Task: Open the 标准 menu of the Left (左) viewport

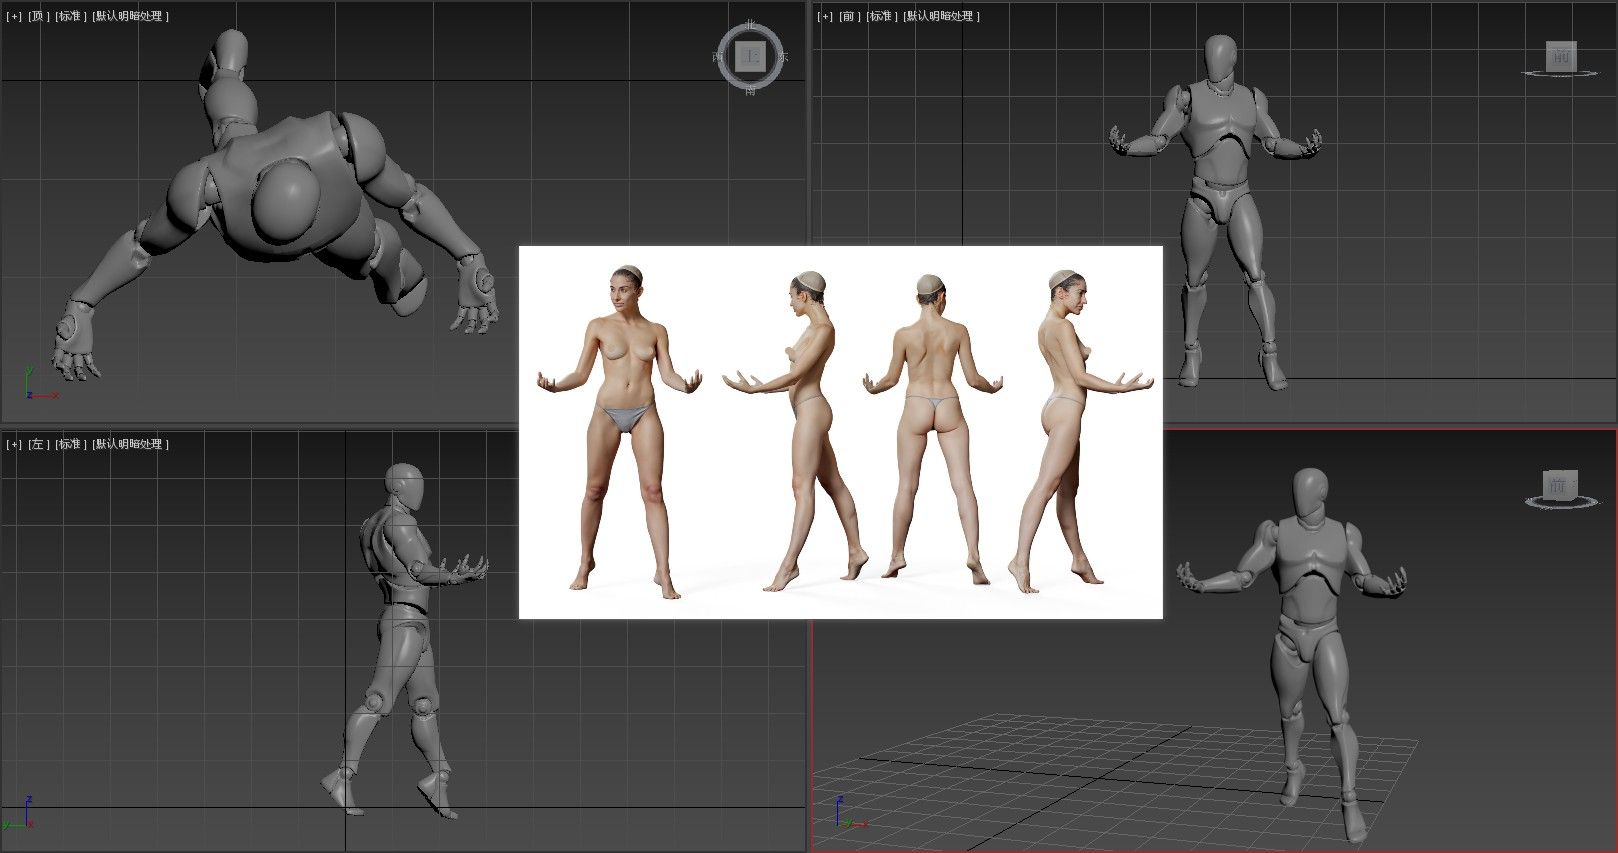Action: coord(70,444)
